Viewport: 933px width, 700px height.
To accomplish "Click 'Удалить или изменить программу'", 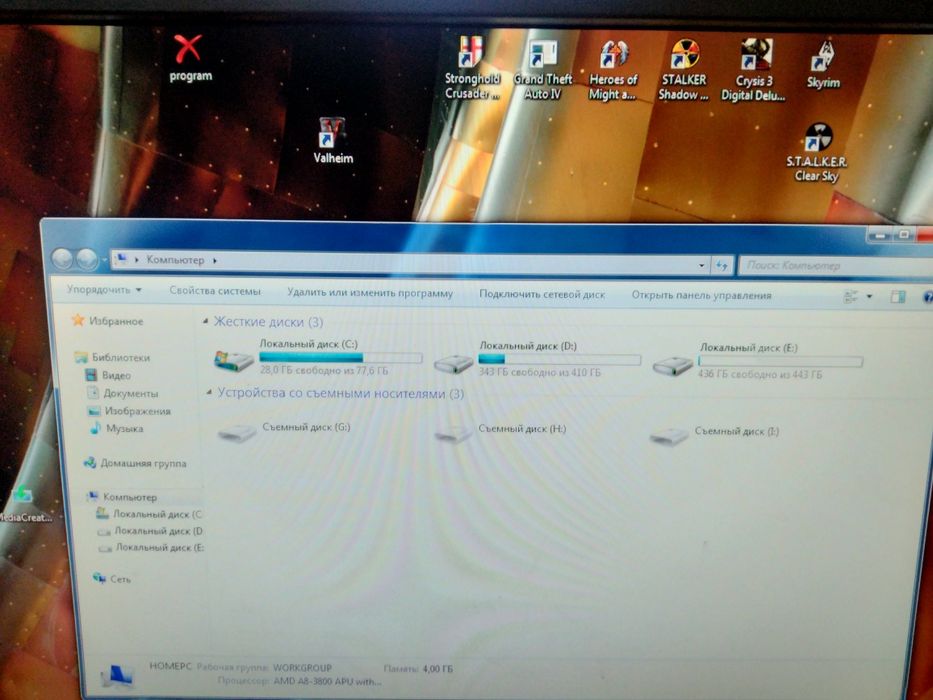I will coord(370,293).
